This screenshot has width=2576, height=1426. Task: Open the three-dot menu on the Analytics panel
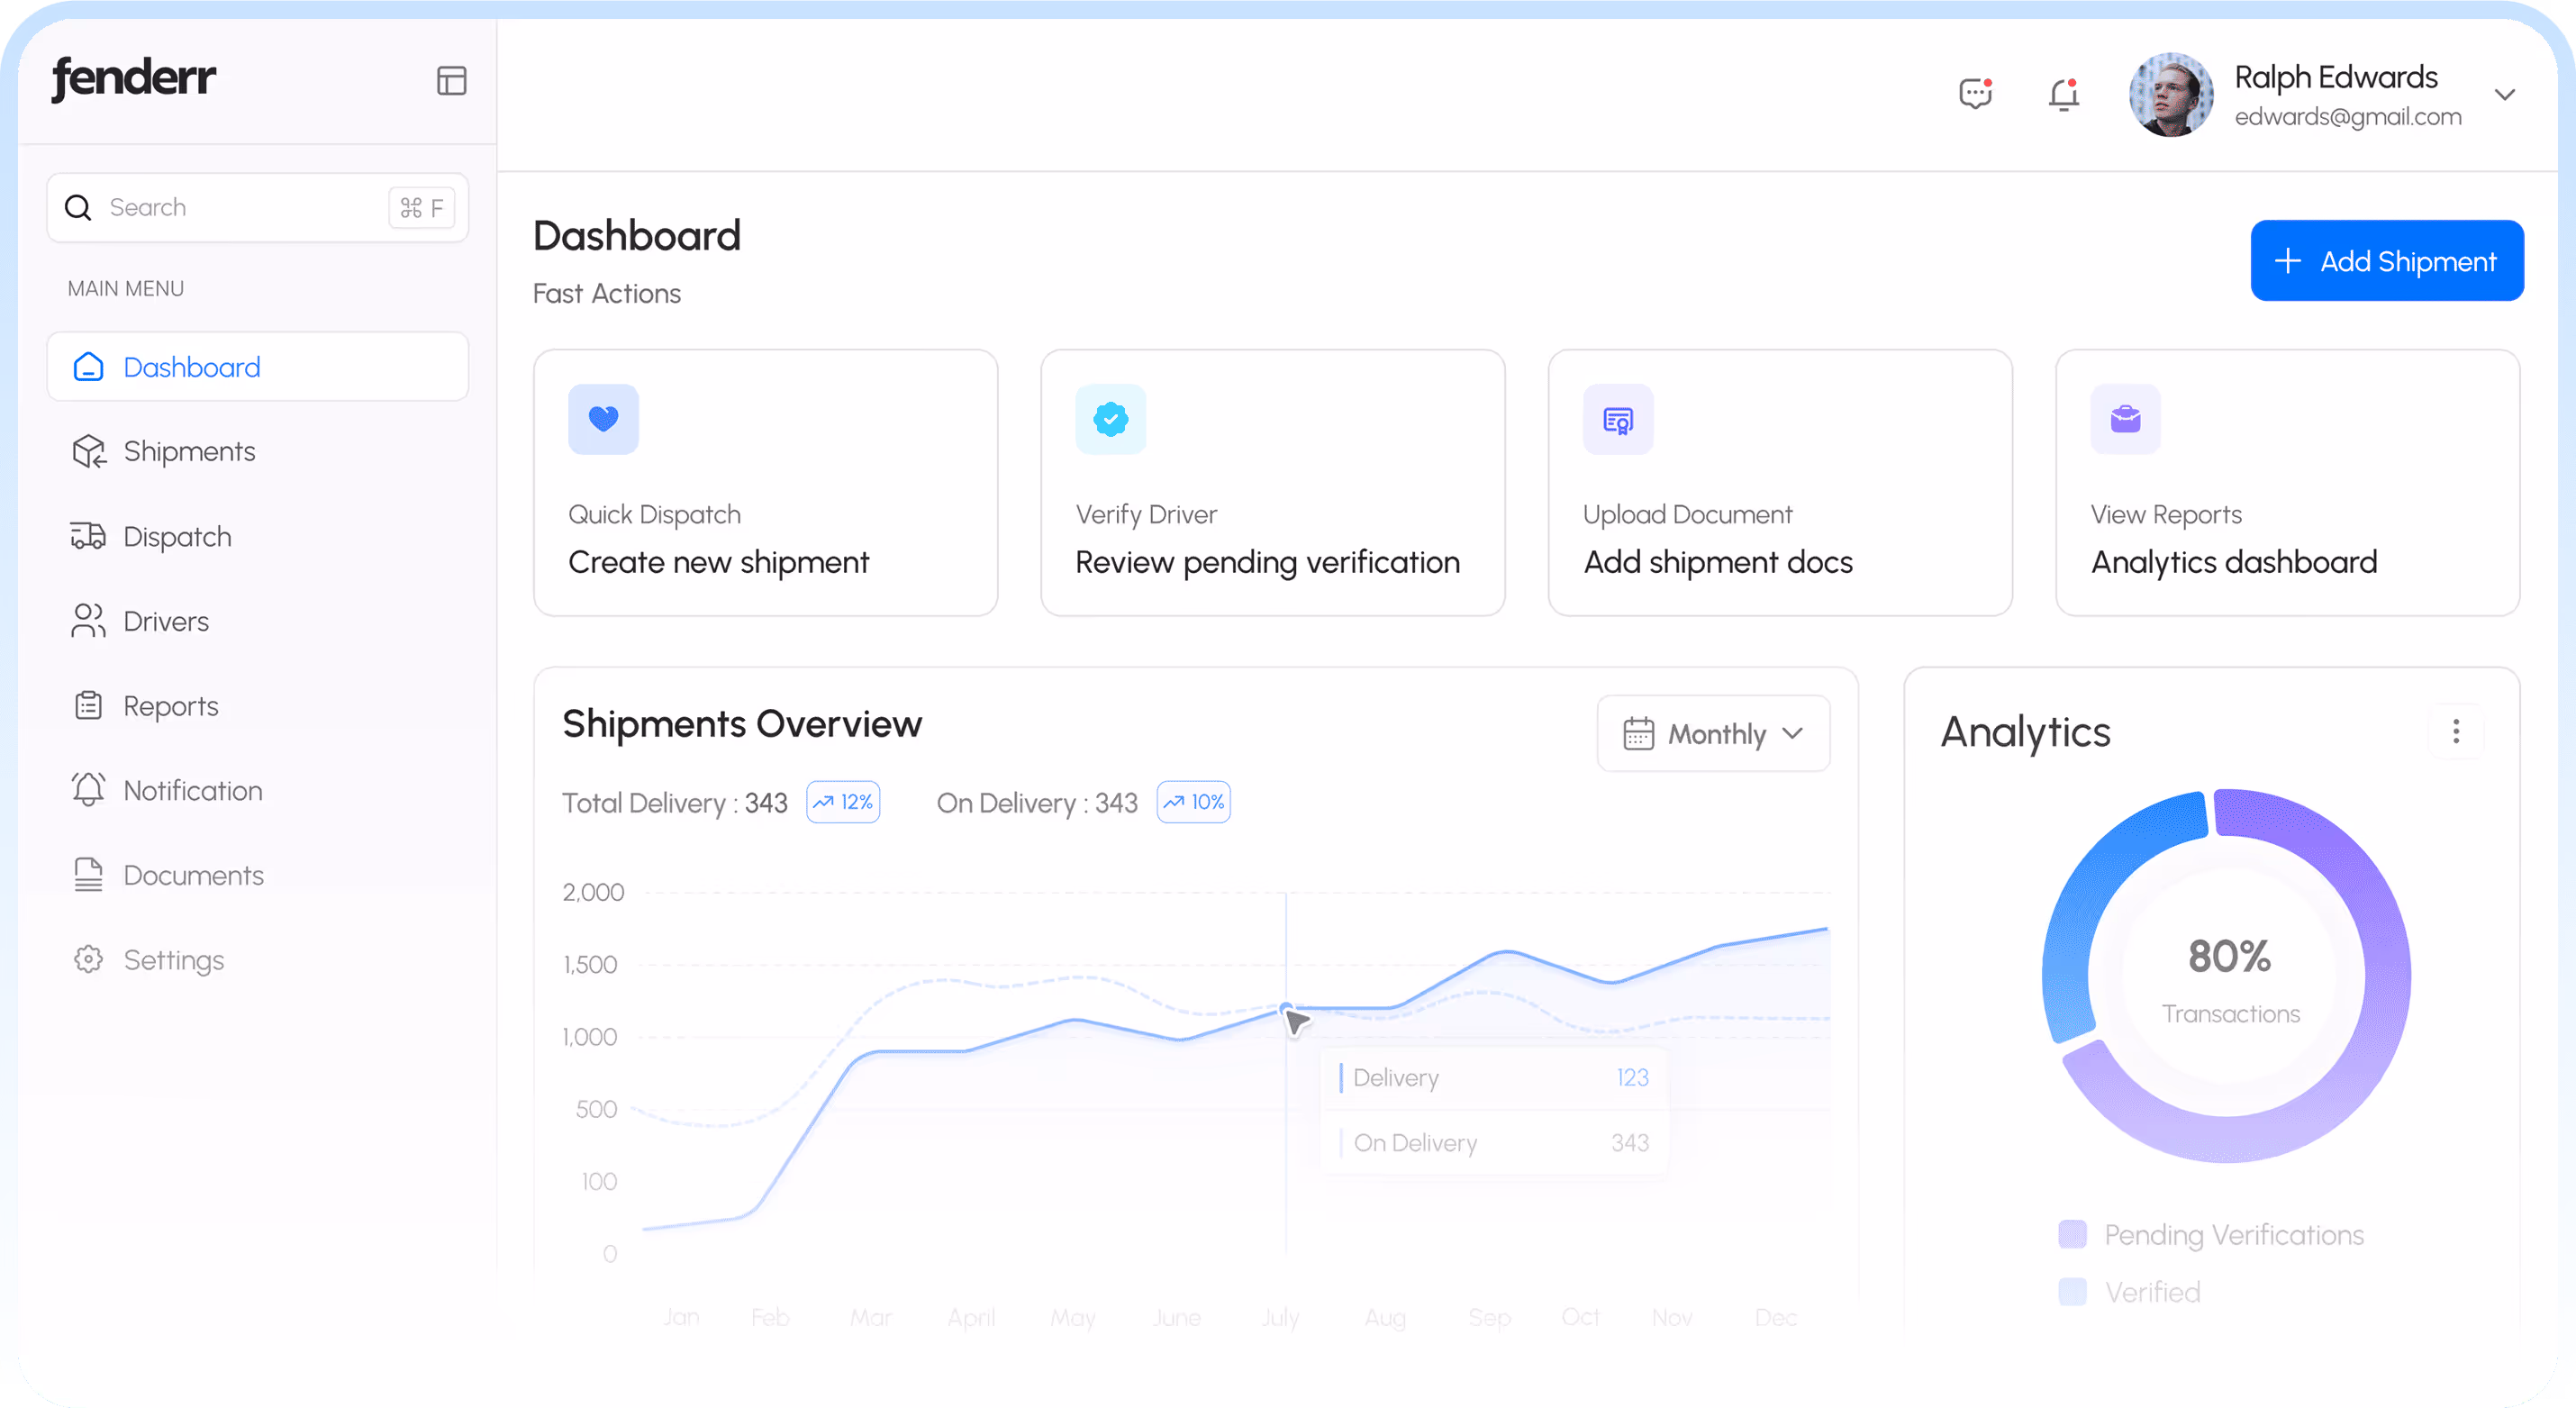pos(2457,732)
